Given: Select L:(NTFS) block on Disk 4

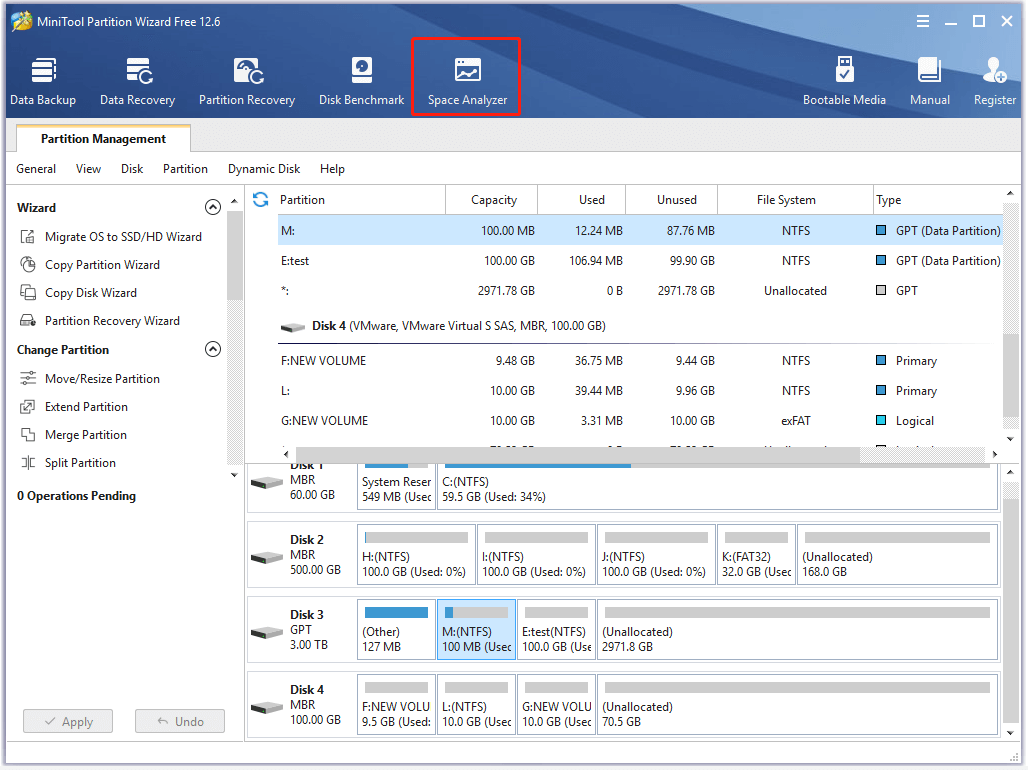Looking at the screenshot, I should point(477,705).
